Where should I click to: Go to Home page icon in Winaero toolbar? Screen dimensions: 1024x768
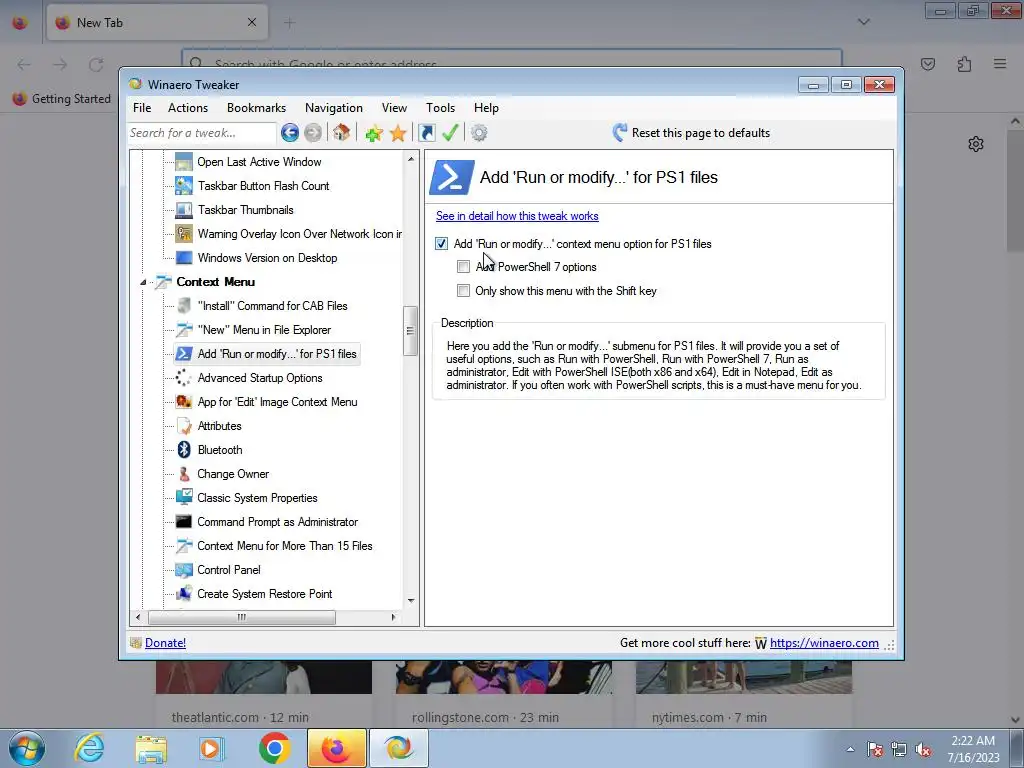click(x=341, y=133)
